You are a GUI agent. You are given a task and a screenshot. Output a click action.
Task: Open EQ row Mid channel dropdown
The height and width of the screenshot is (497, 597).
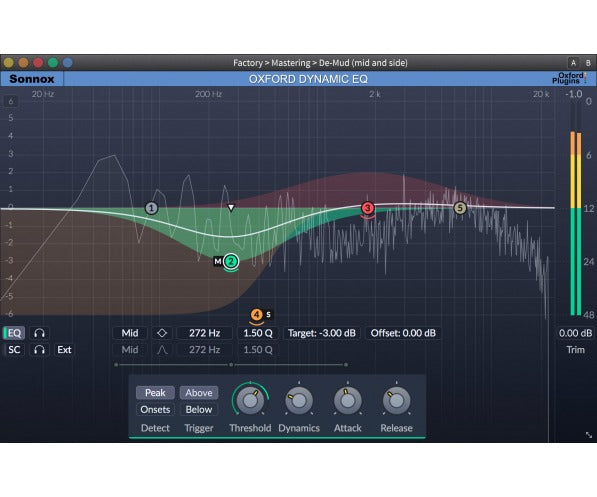pyautogui.click(x=130, y=333)
